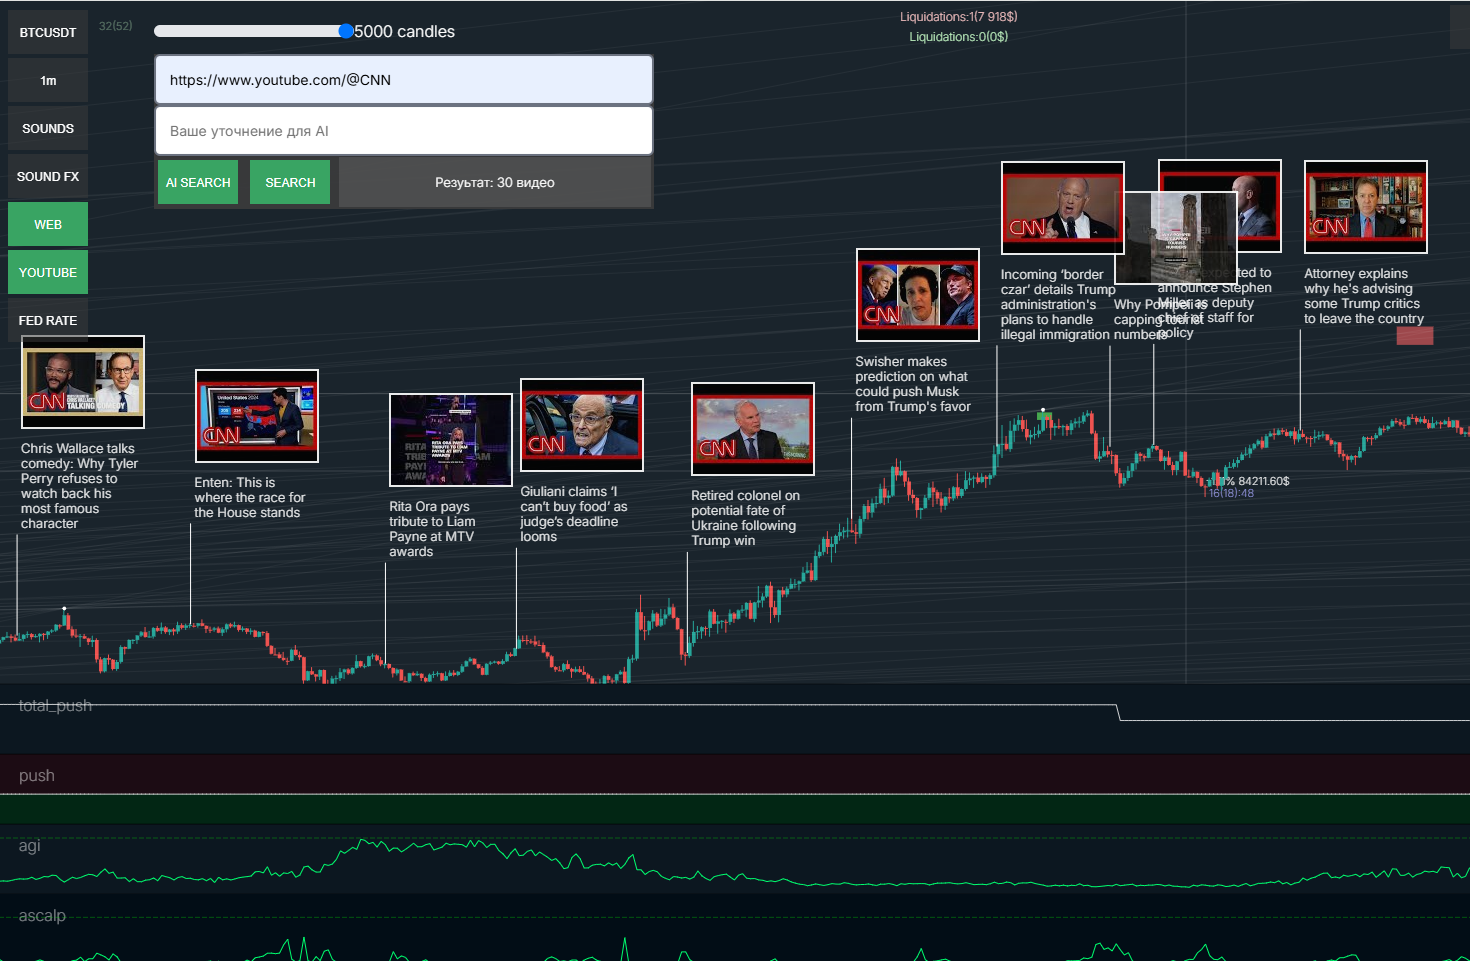This screenshot has height=961, width=1470.
Task: Click the 'Enten: This is where' caption
Action: tap(249, 497)
